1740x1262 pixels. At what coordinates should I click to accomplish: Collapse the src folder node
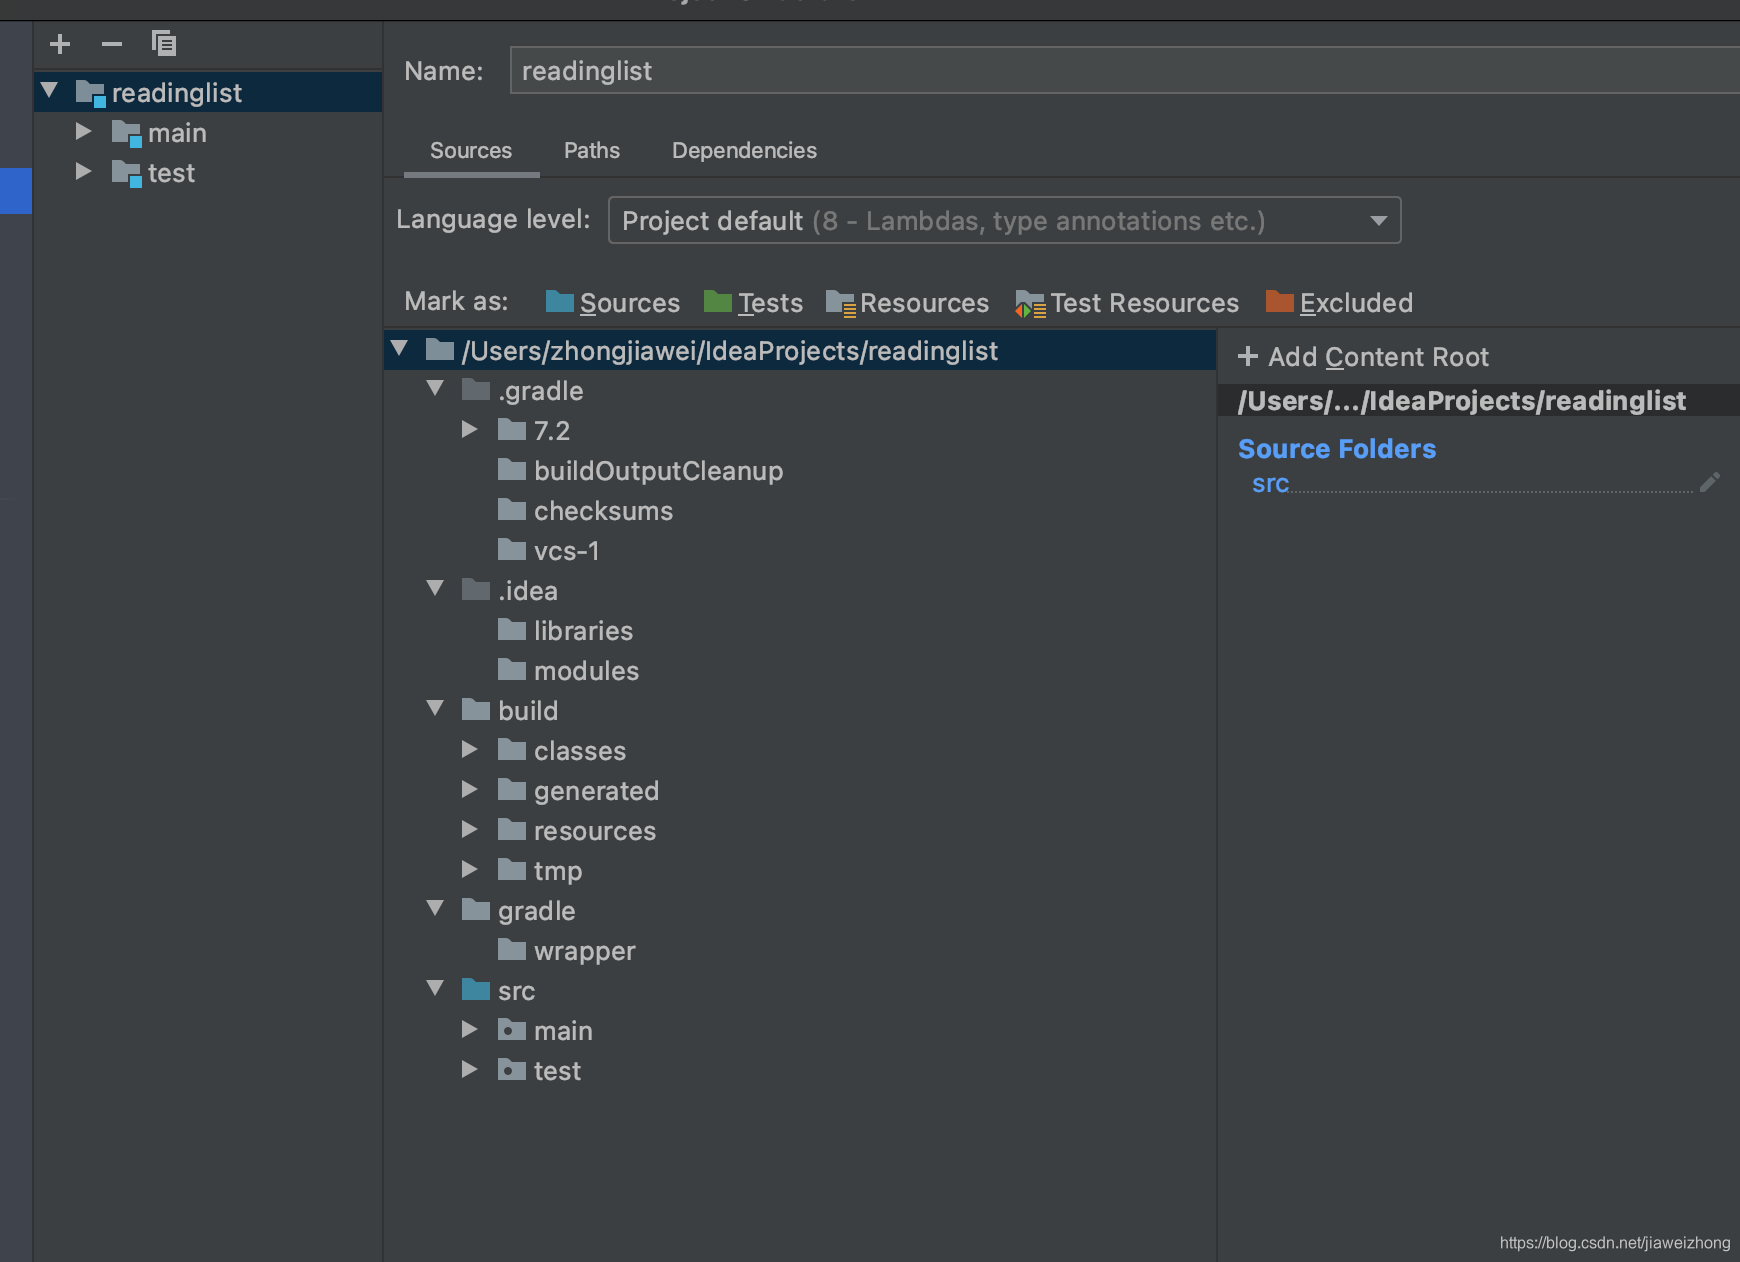click(435, 989)
